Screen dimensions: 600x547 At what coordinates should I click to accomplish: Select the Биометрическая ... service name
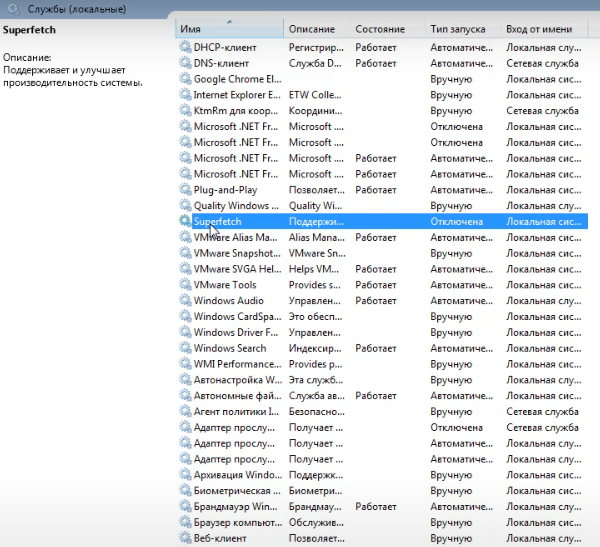(x=237, y=491)
